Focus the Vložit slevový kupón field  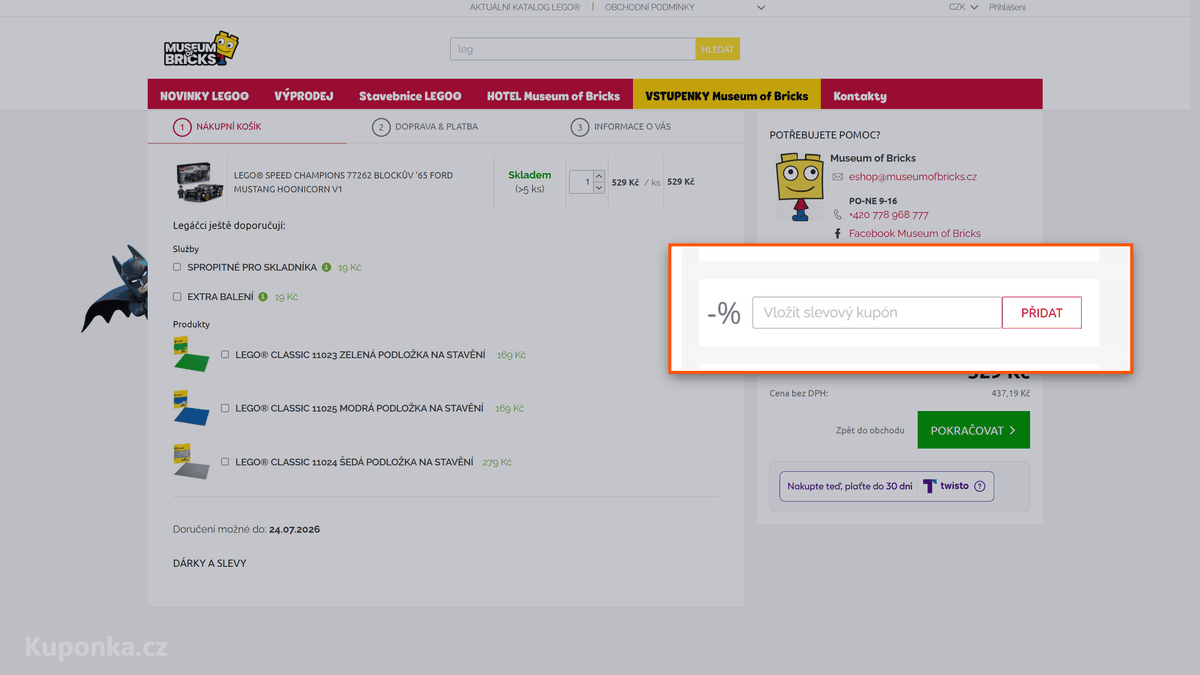click(x=877, y=313)
